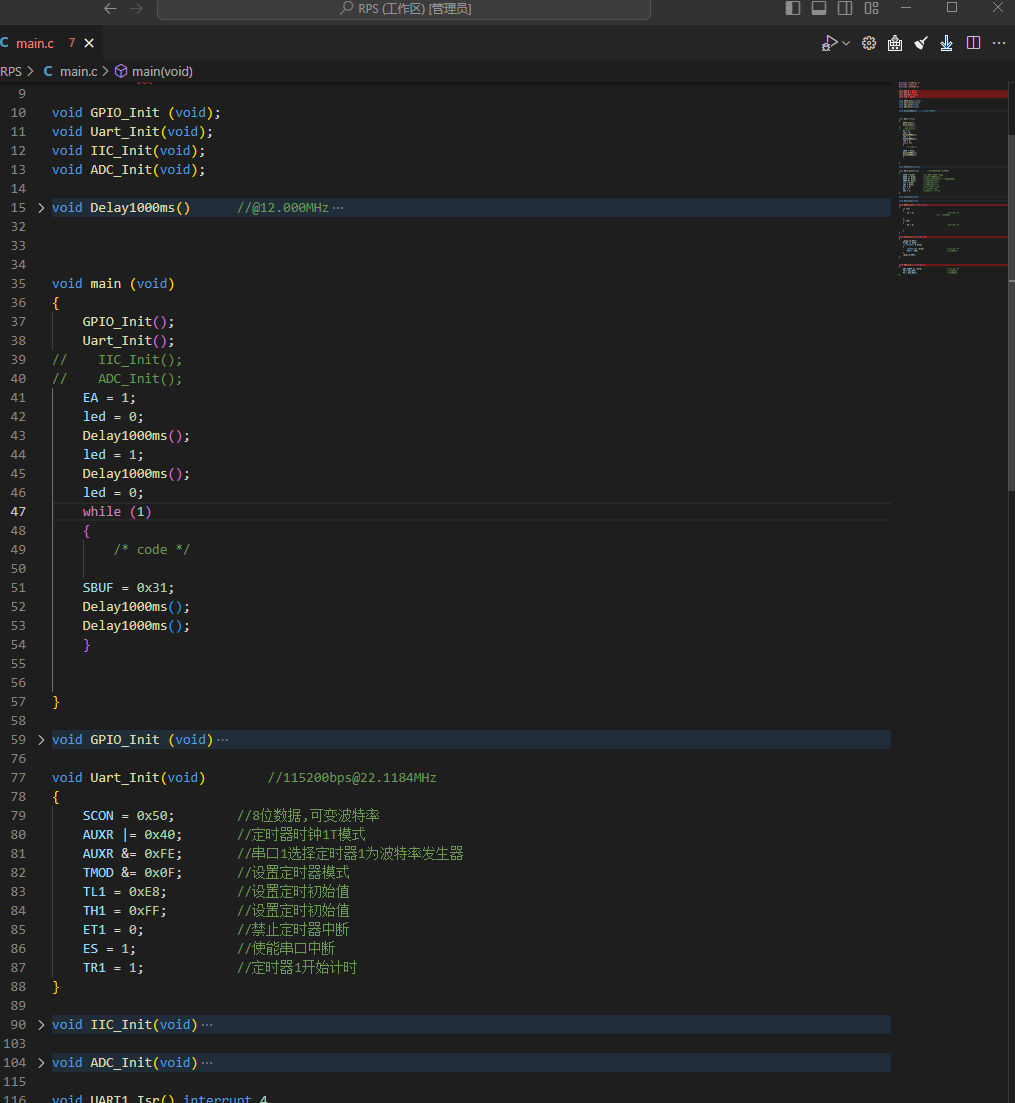Click 'TH1 = 0xFF;' on line 84
Image resolution: width=1015 pixels, height=1103 pixels.
tap(125, 910)
